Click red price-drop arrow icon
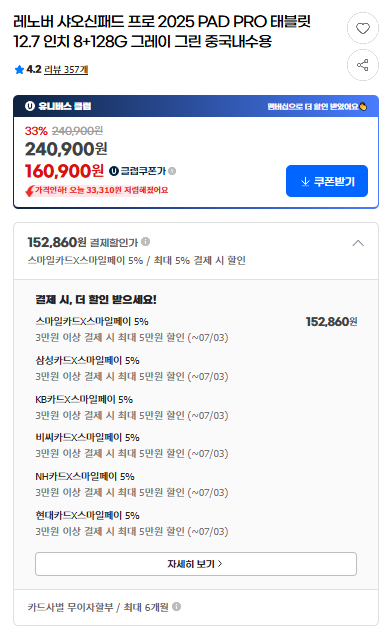The height and width of the screenshot is (632, 390). coord(29,191)
